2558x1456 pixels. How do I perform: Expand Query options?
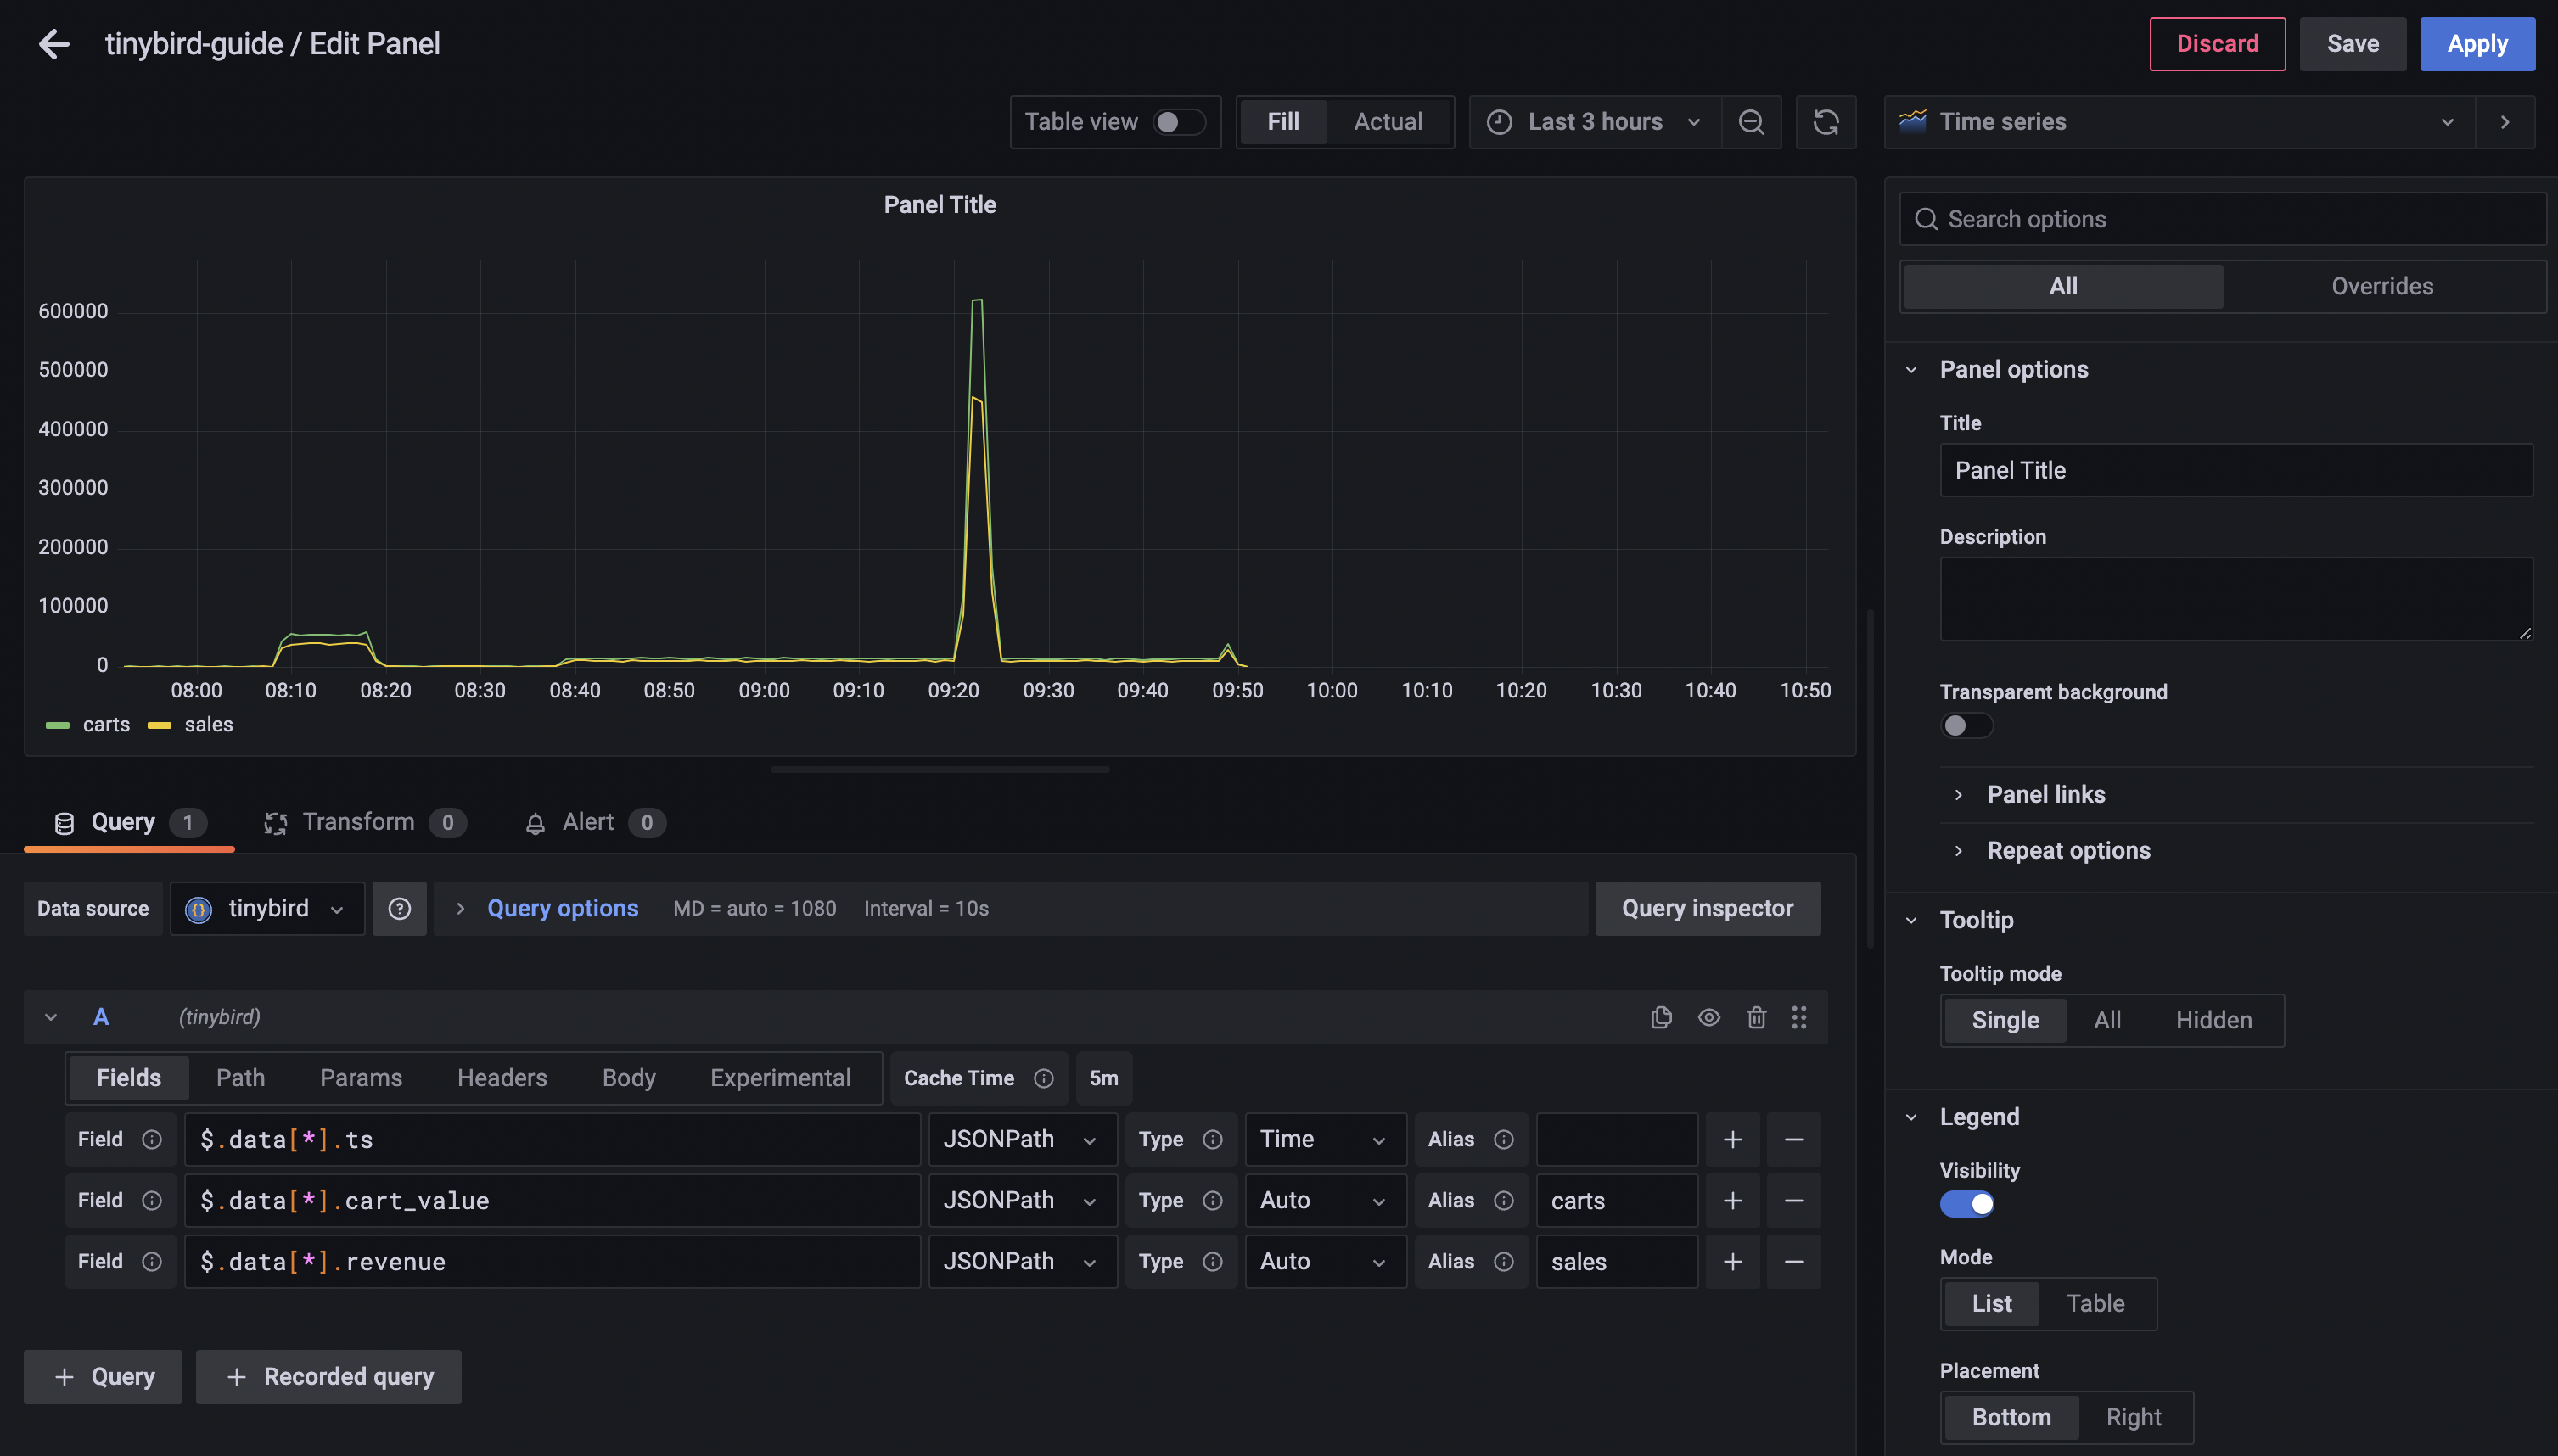click(562, 908)
